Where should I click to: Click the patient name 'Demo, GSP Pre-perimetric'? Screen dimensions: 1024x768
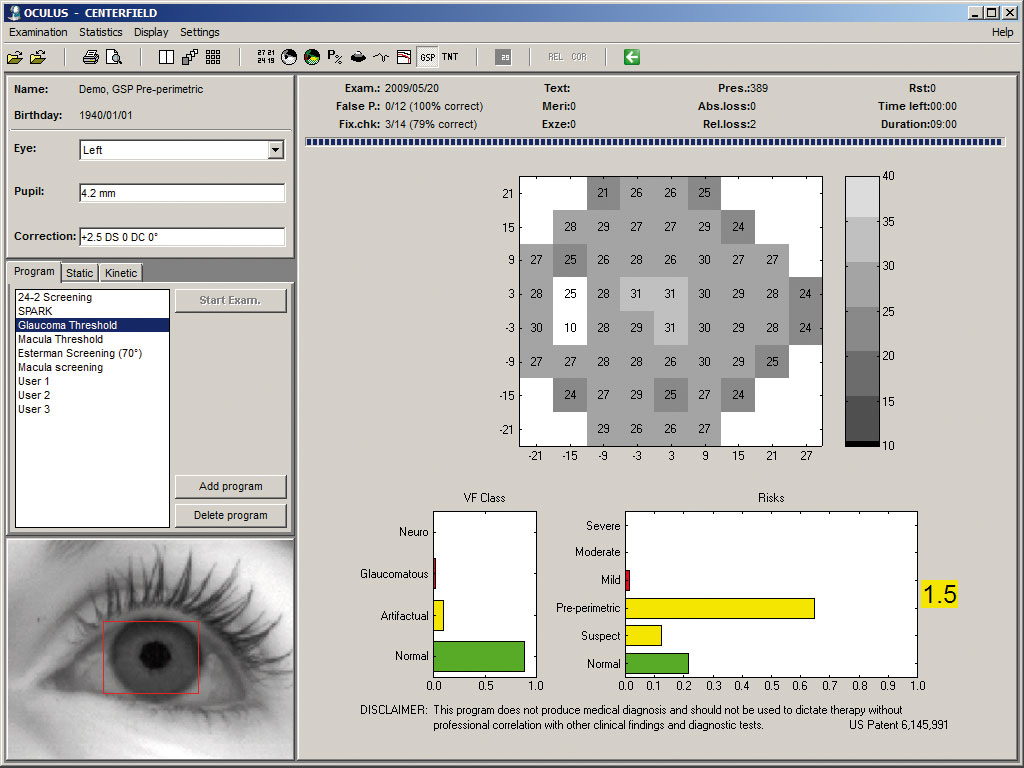141,89
